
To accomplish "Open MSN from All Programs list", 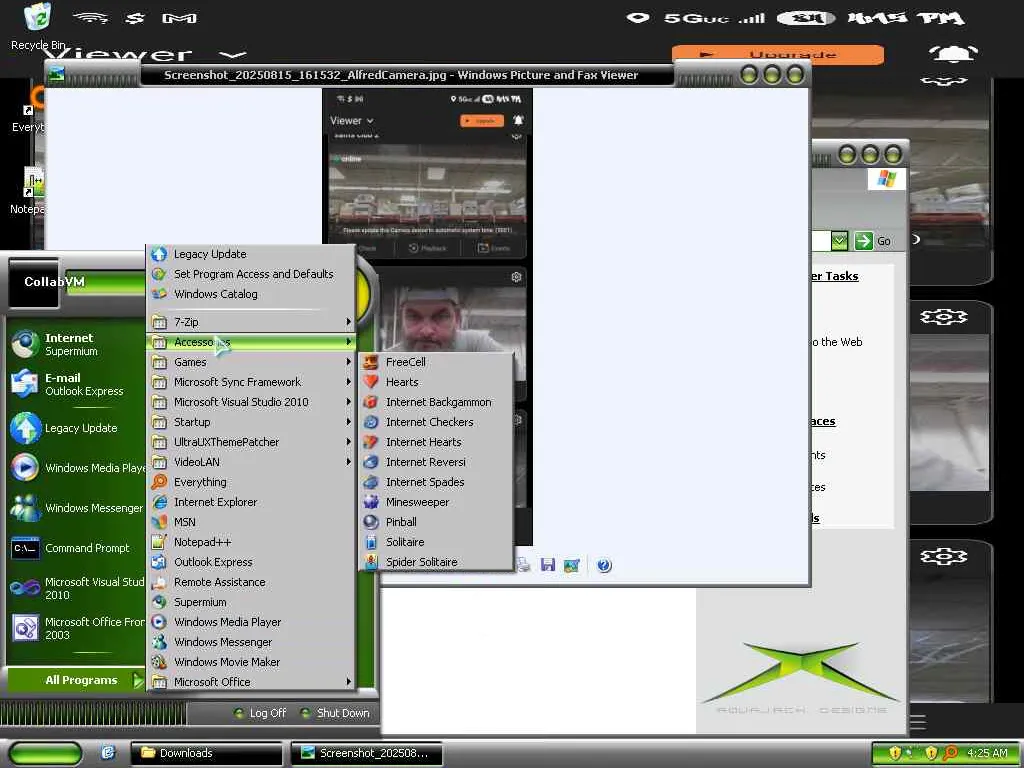I will pyautogui.click(x=252, y=522).
